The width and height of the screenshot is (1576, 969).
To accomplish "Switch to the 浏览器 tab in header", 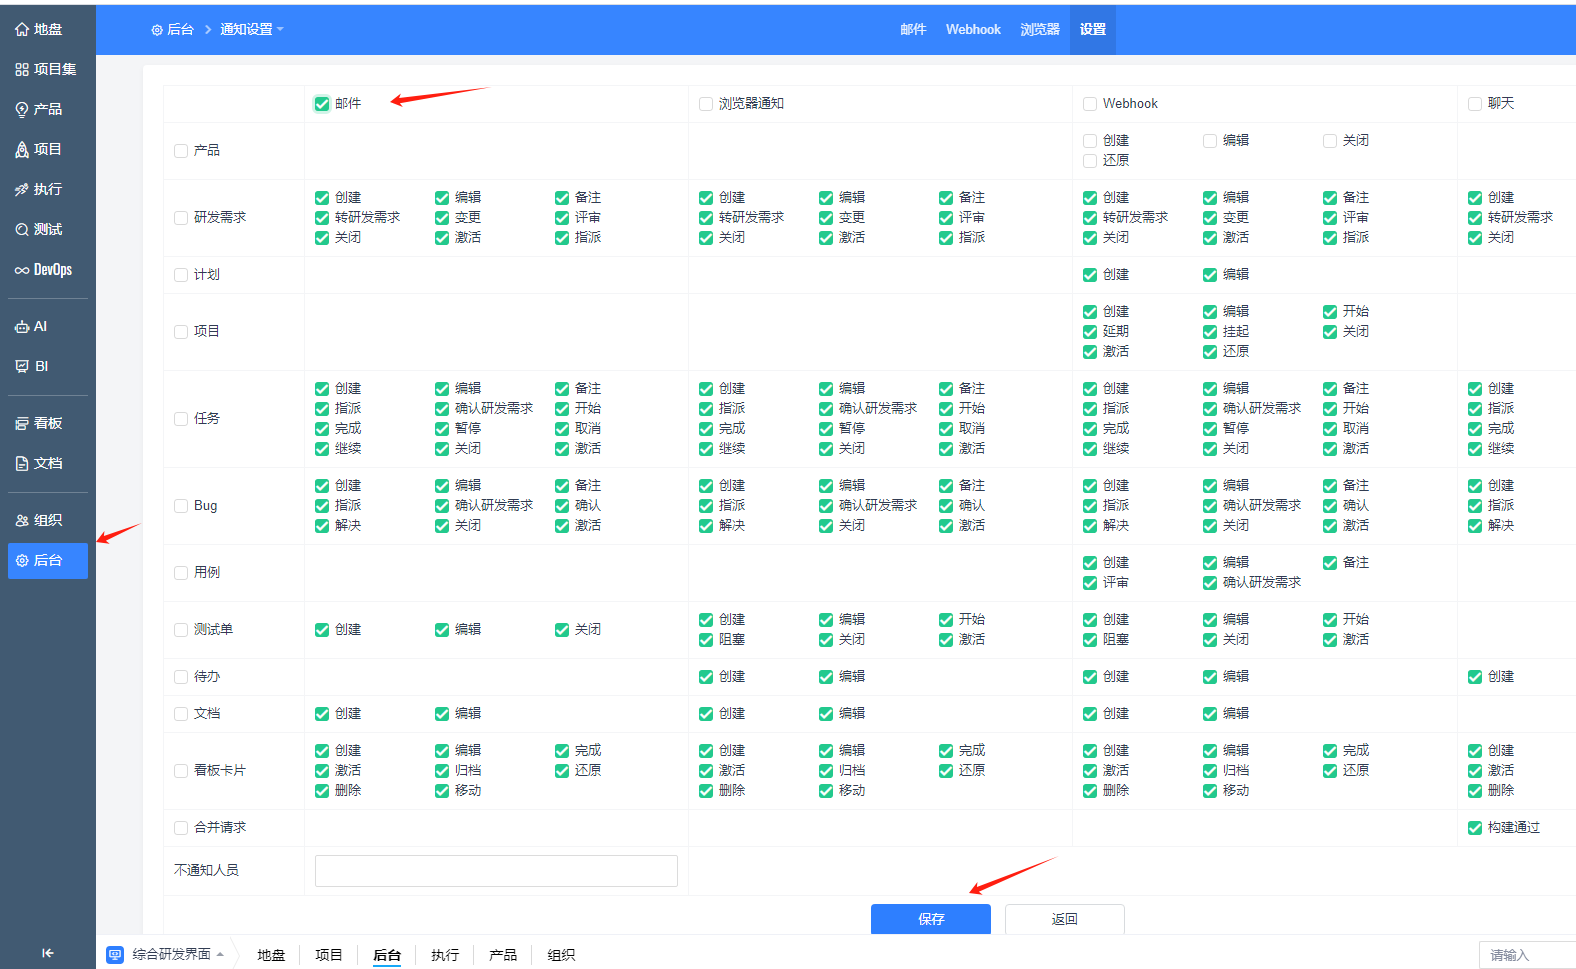I will pyautogui.click(x=1039, y=30).
